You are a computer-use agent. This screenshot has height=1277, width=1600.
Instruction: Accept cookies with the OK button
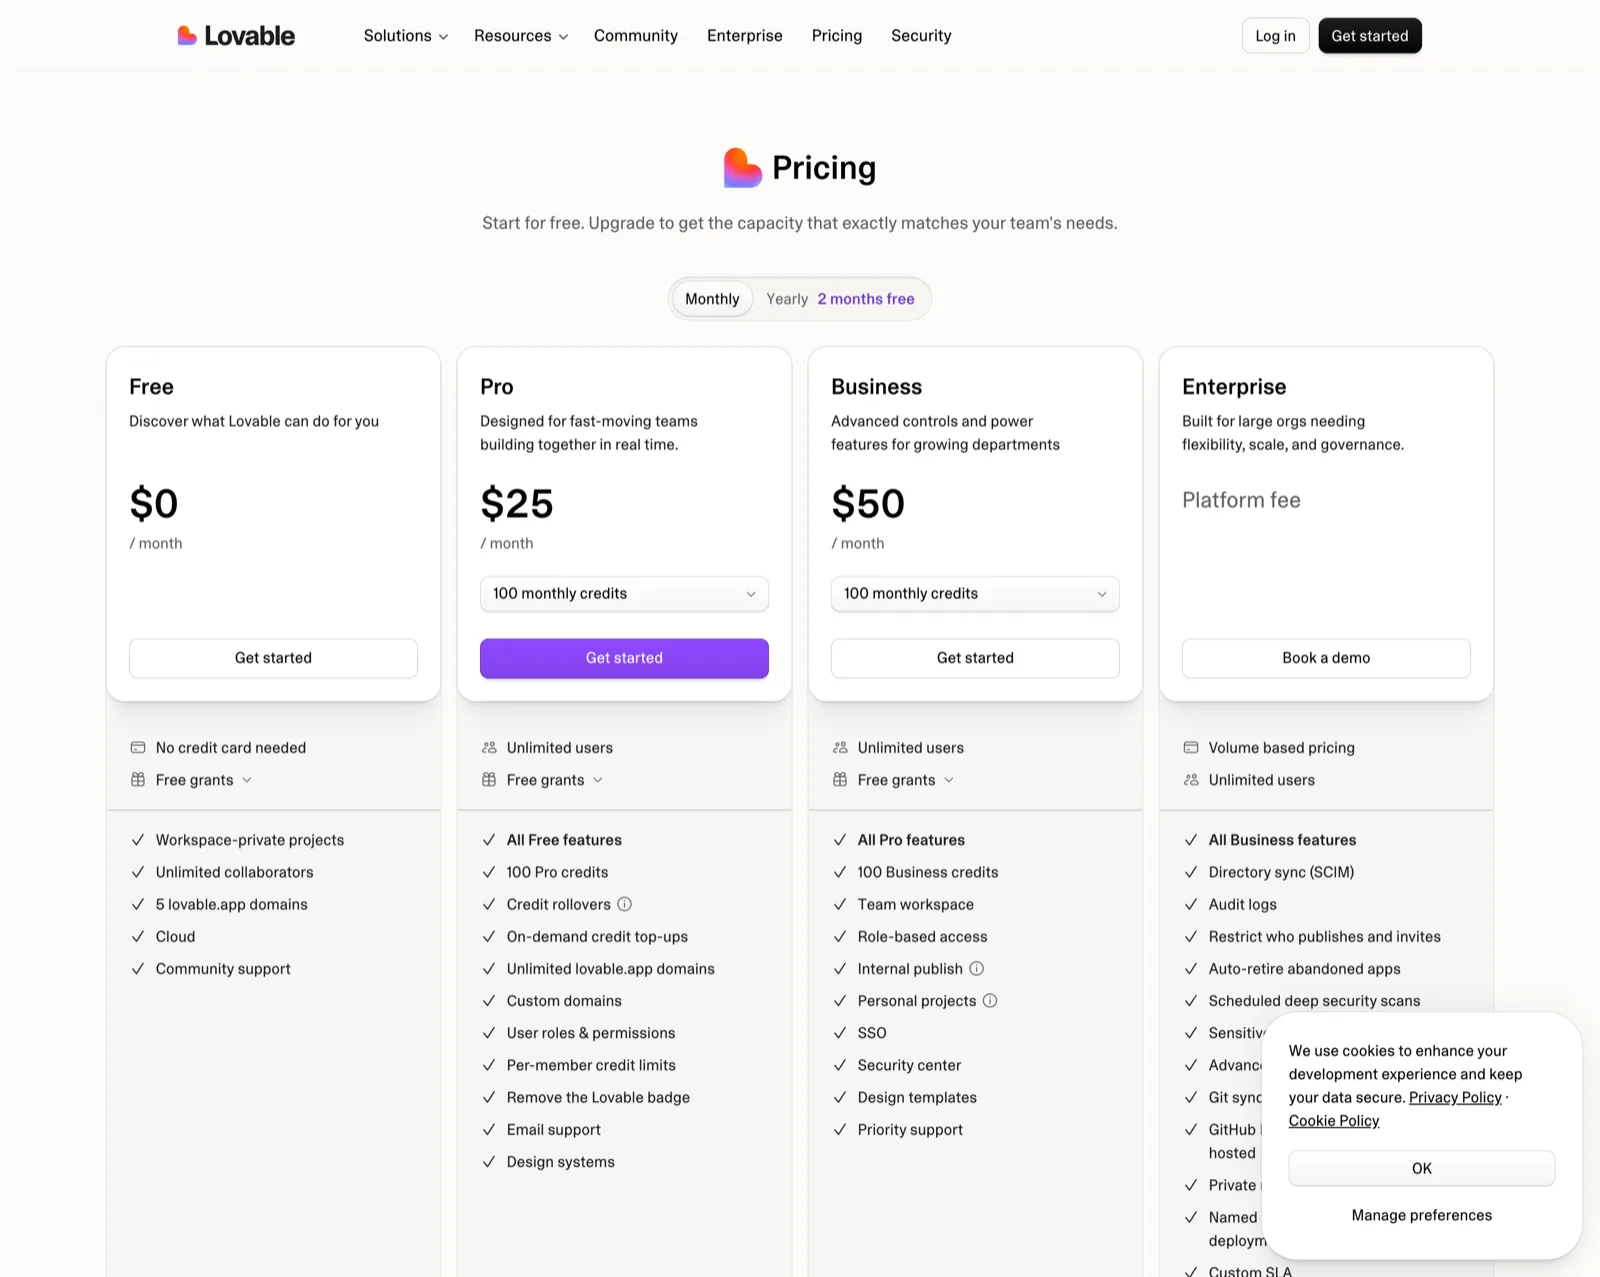(x=1422, y=1168)
